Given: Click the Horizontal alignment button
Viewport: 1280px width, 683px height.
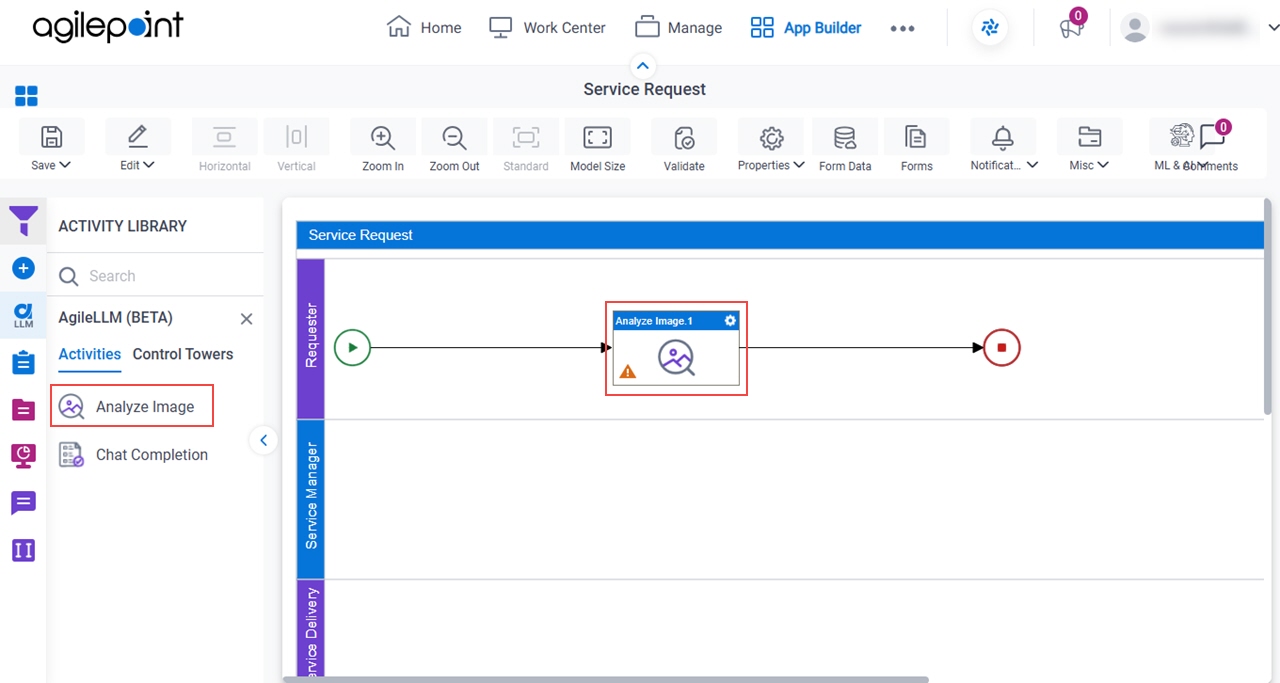Looking at the screenshot, I should pos(224,146).
